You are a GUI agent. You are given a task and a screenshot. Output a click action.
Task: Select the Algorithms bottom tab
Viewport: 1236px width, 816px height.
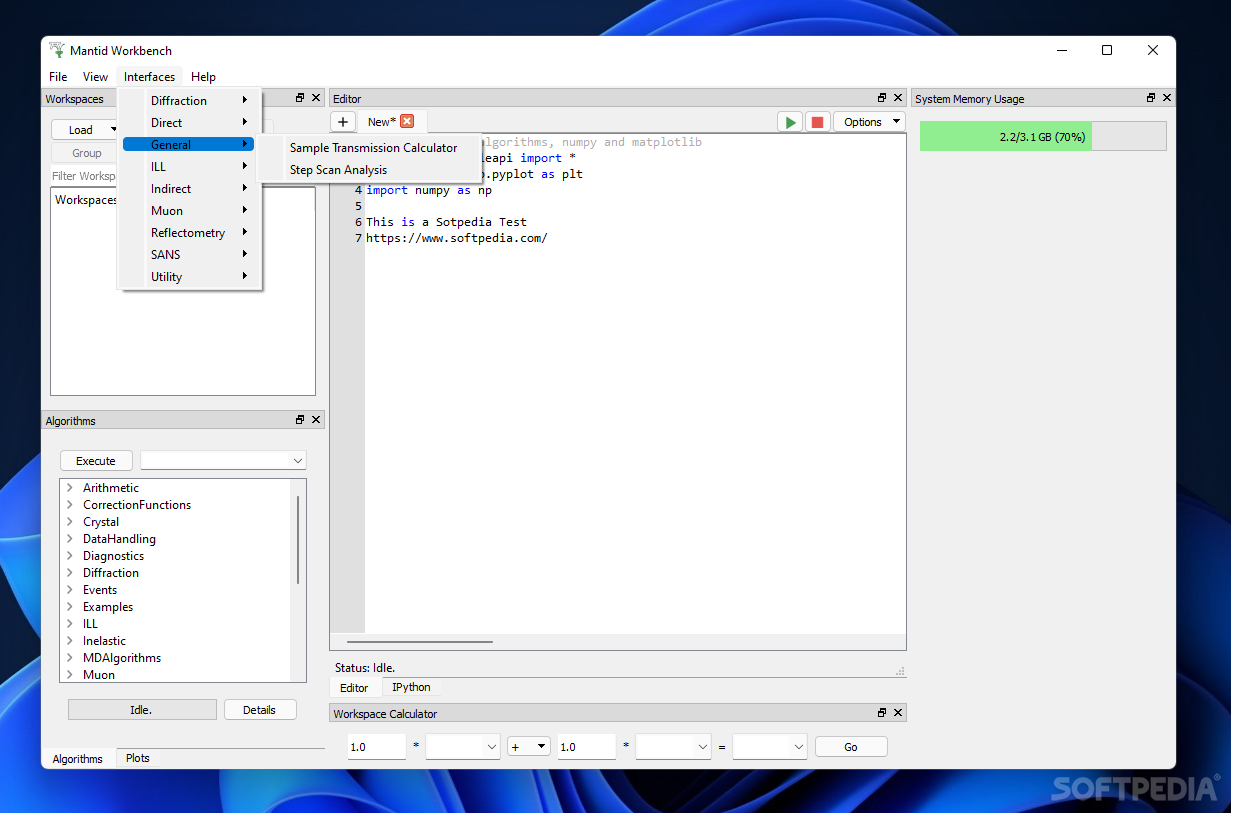78,759
